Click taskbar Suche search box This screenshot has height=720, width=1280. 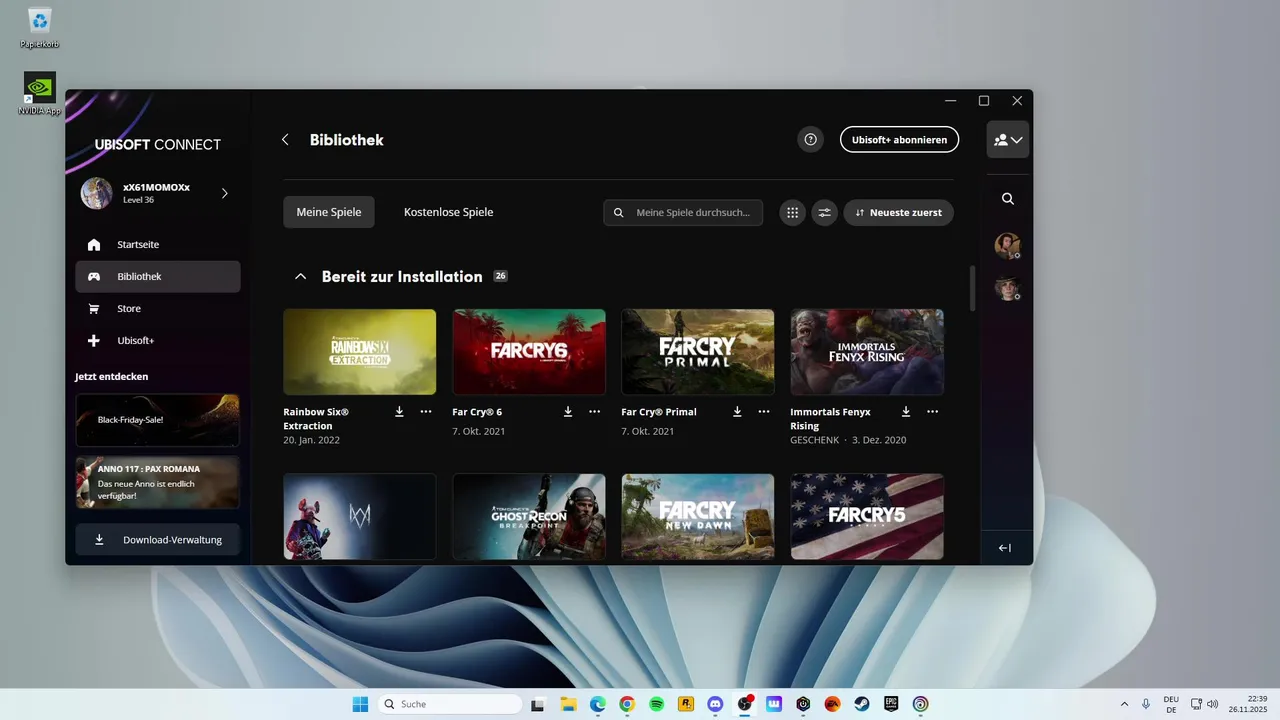(451, 704)
